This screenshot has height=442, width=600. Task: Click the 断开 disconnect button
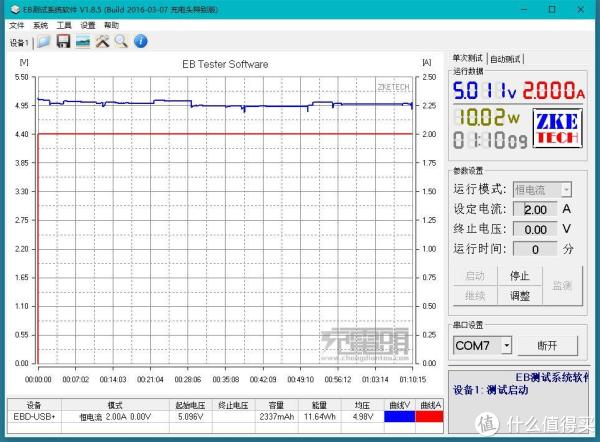(548, 346)
